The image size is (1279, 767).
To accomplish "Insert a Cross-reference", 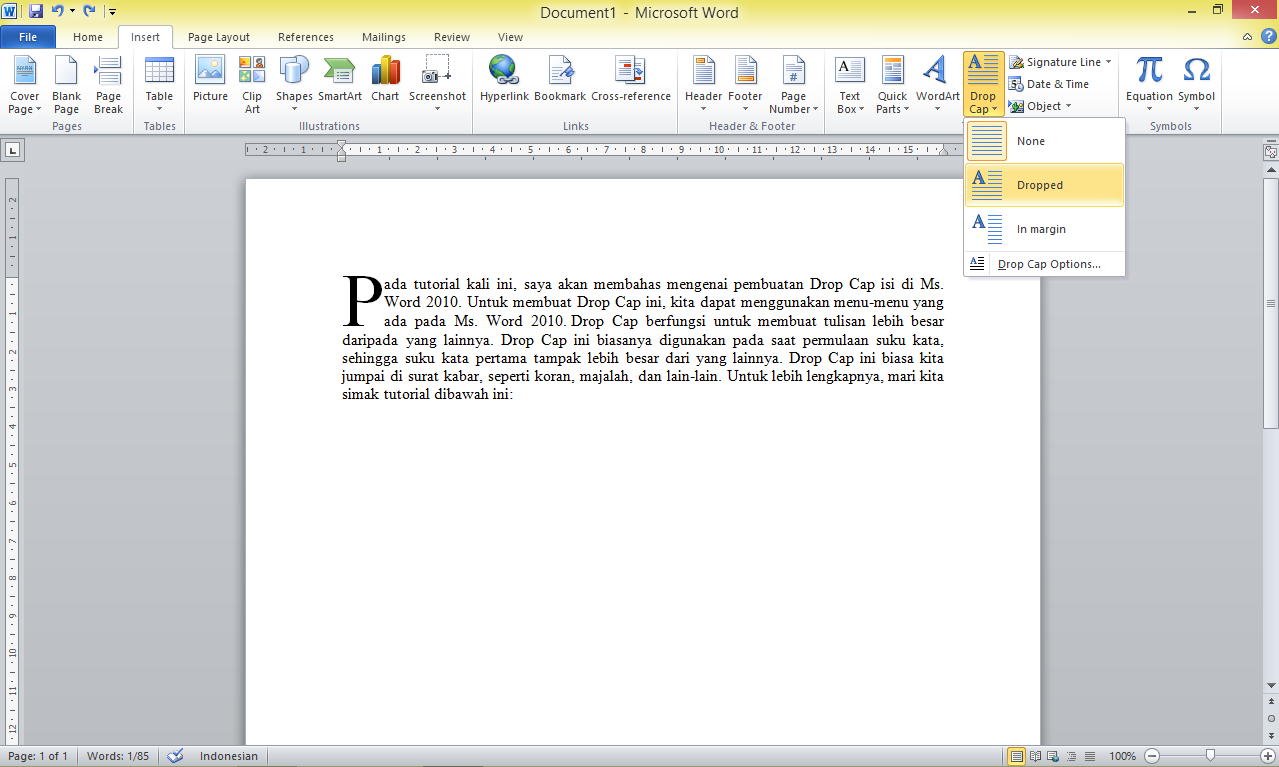I will 631,79.
